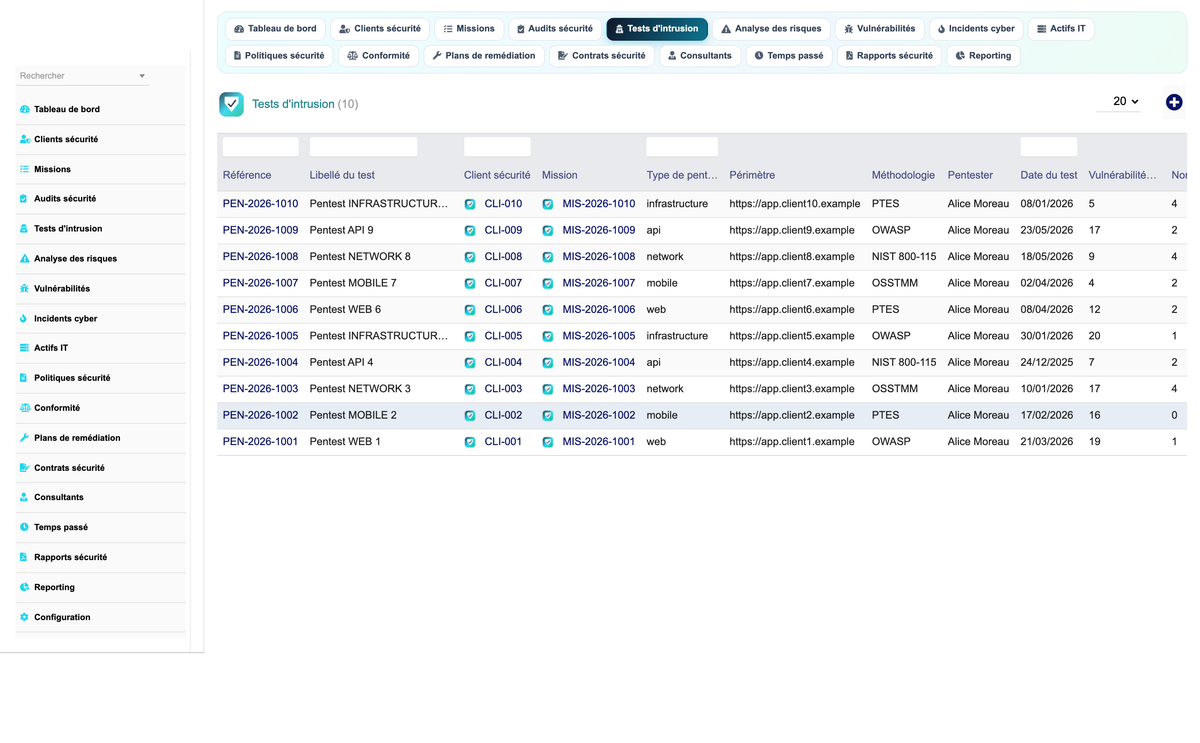1200x743 pixels.
Task: Click the Temps passé clock icon in sidebar
Action: click(x=24, y=527)
